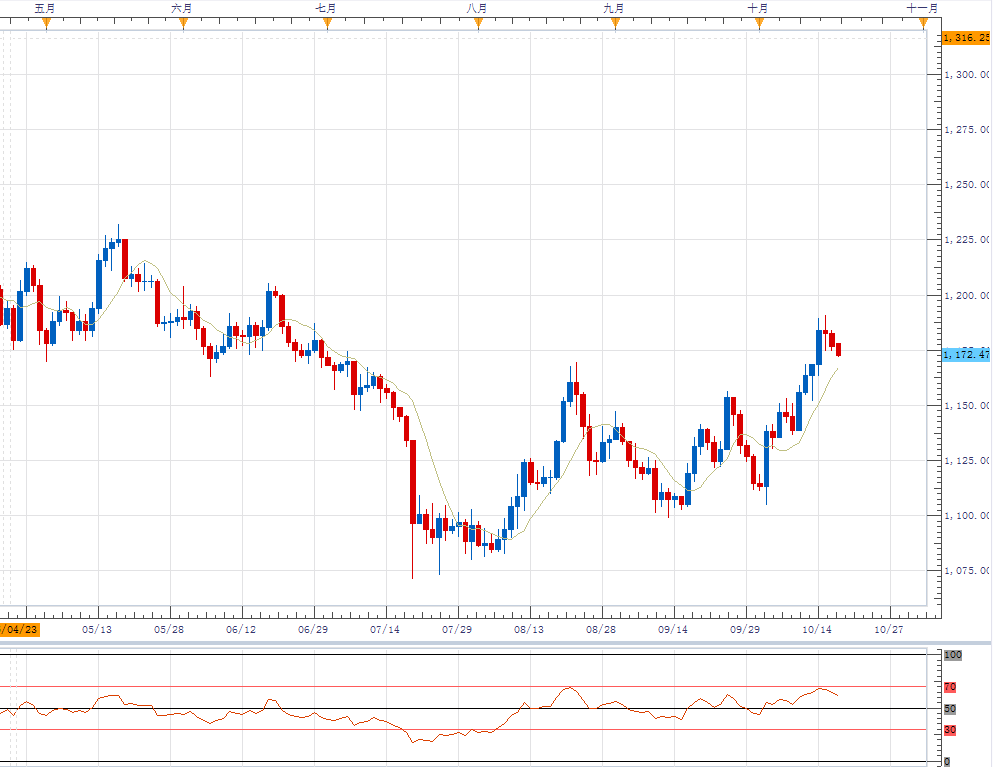Select the RSI 70 overbought level label
The height and width of the screenshot is (767, 993).
950,687
